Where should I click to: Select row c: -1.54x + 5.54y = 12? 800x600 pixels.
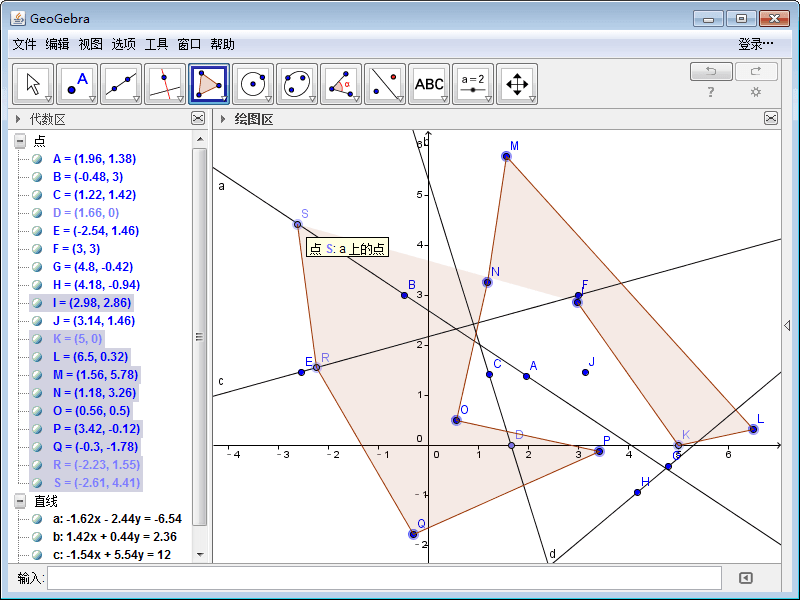click(112, 555)
